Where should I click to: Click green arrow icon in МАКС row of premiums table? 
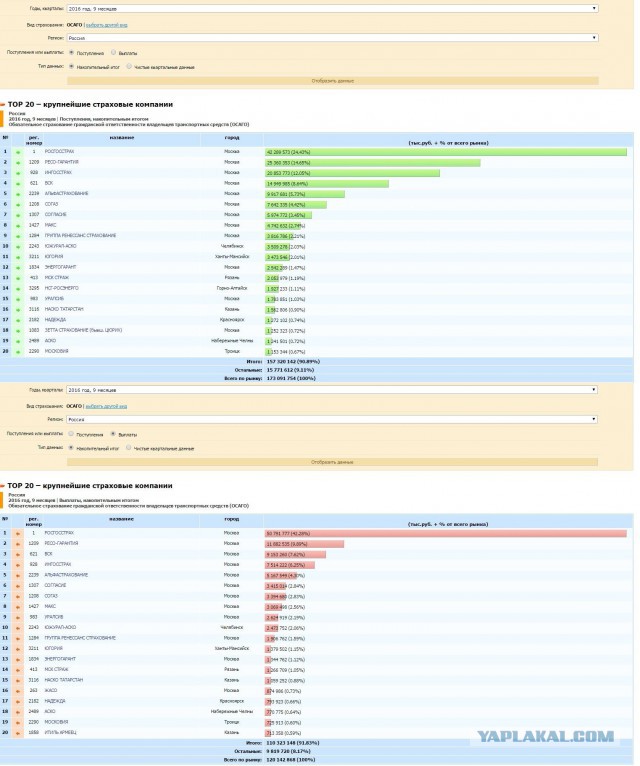(x=18, y=226)
